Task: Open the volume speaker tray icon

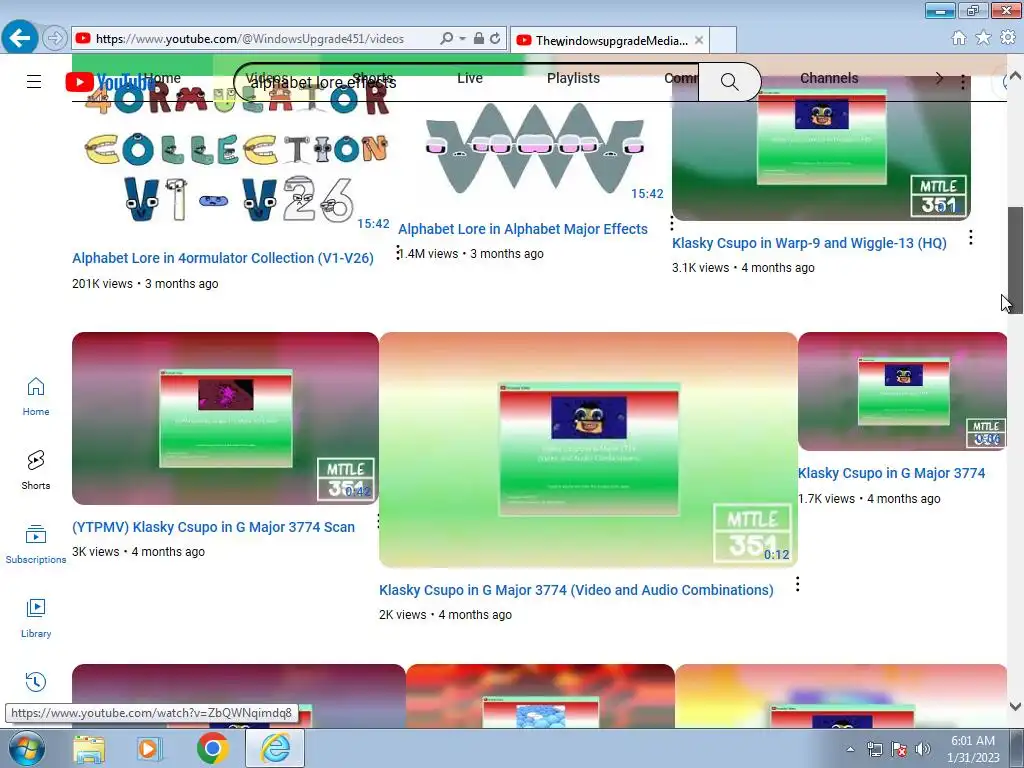Action: tap(923, 749)
